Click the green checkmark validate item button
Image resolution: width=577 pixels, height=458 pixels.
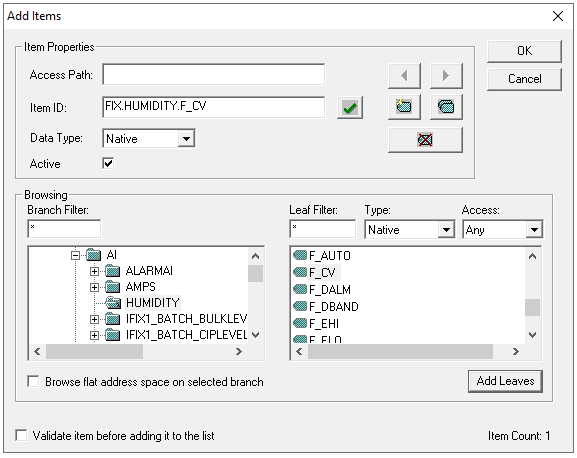[350, 107]
